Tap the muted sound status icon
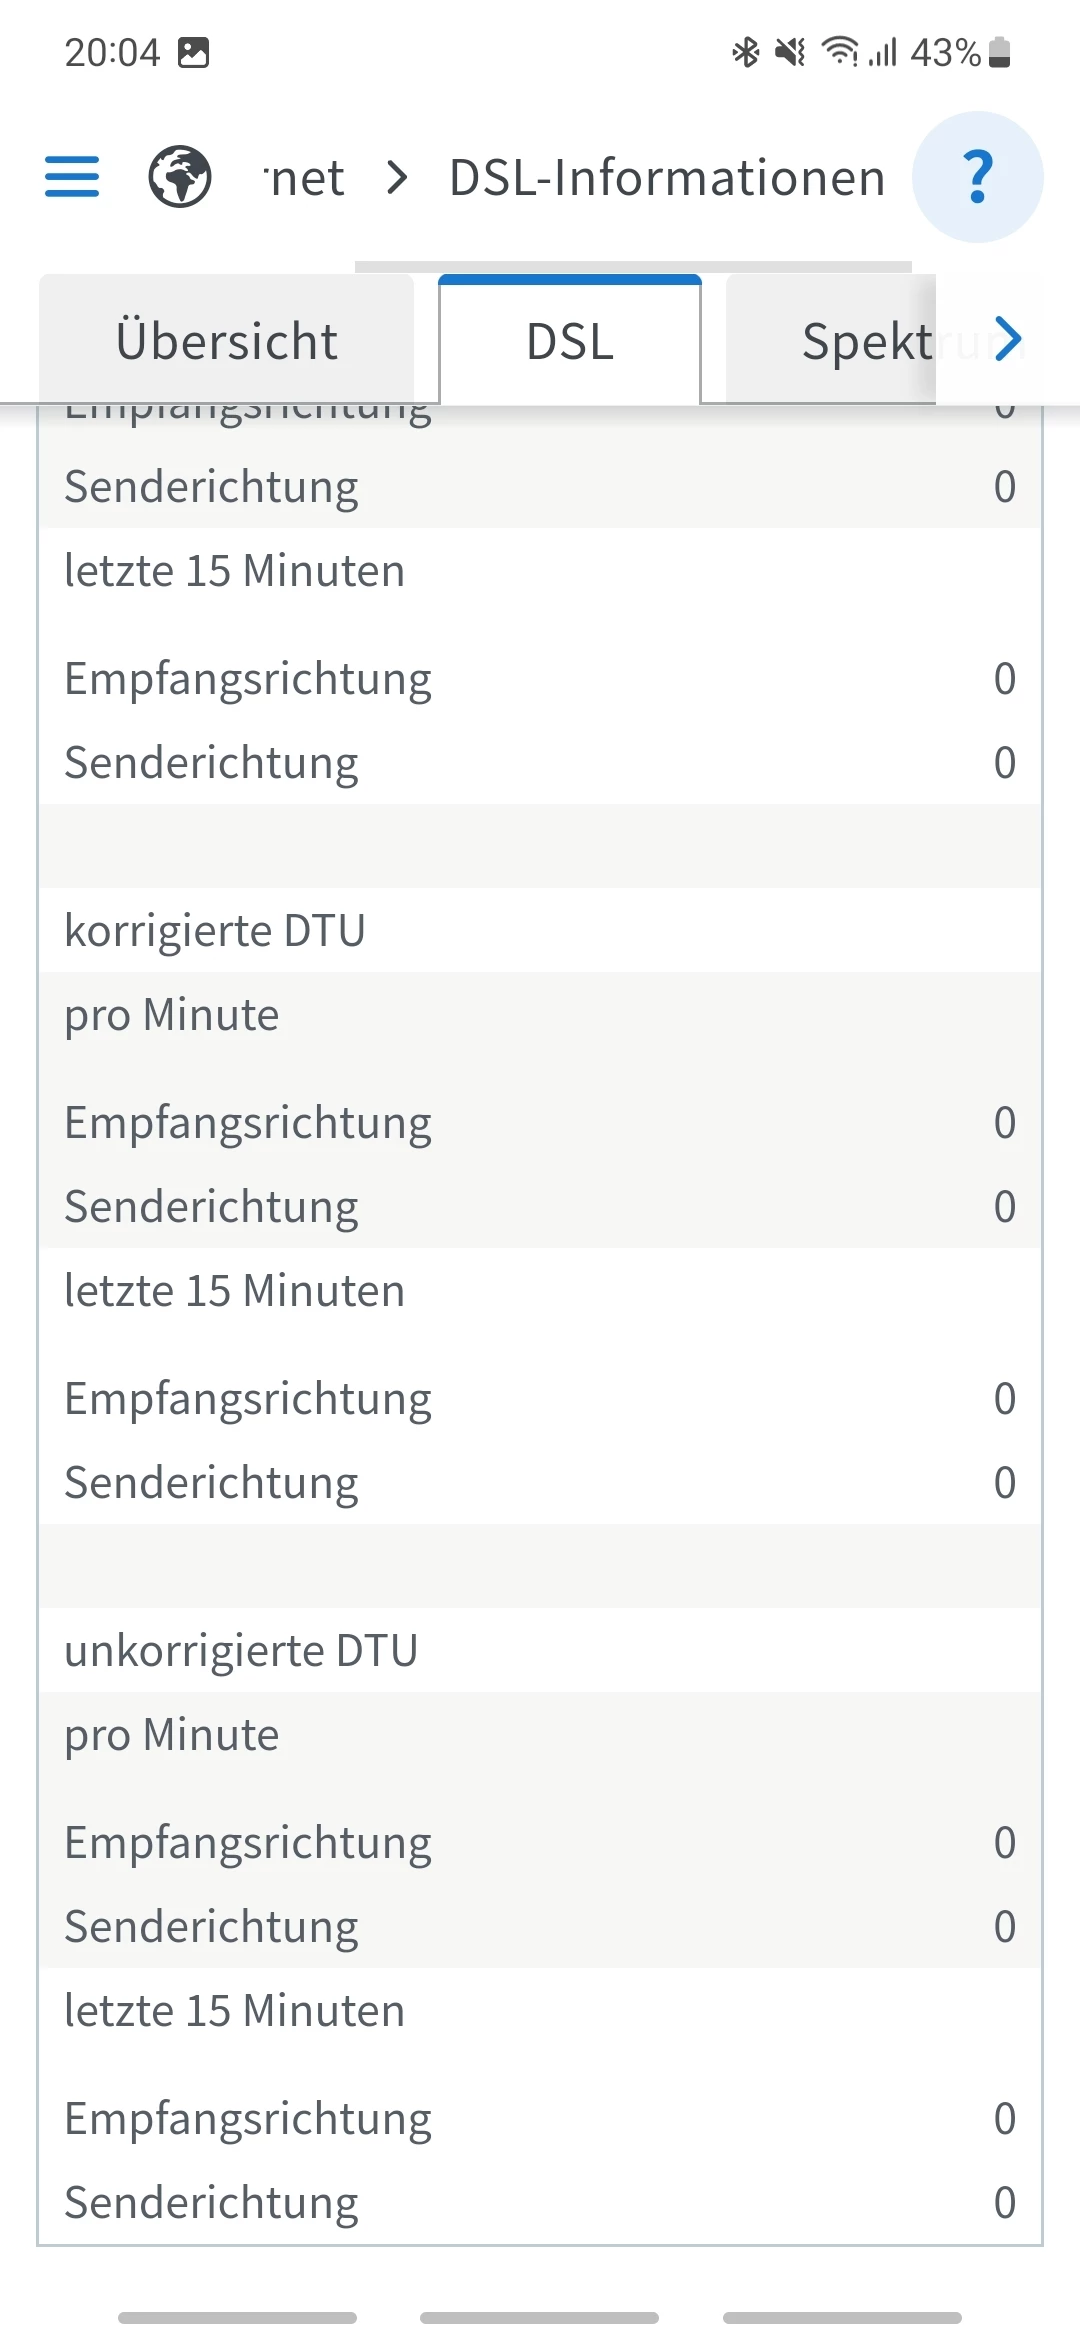This screenshot has width=1080, height=2340. point(790,52)
